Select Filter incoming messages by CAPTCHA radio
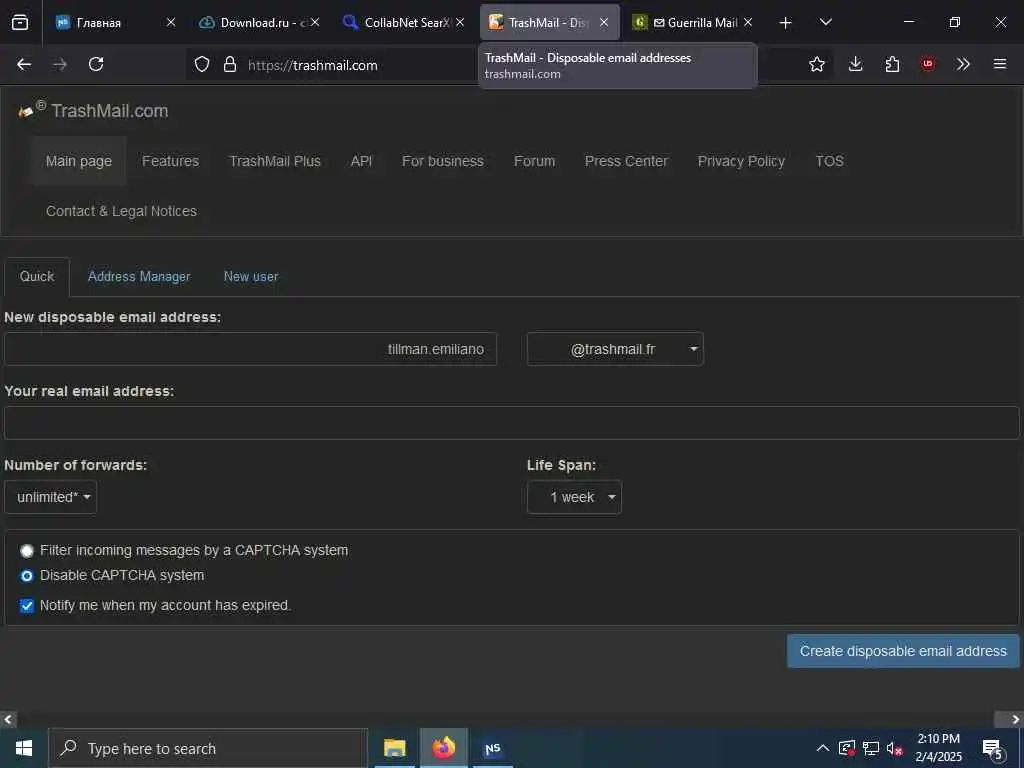The height and width of the screenshot is (768, 1024). [x=27, y=551]
